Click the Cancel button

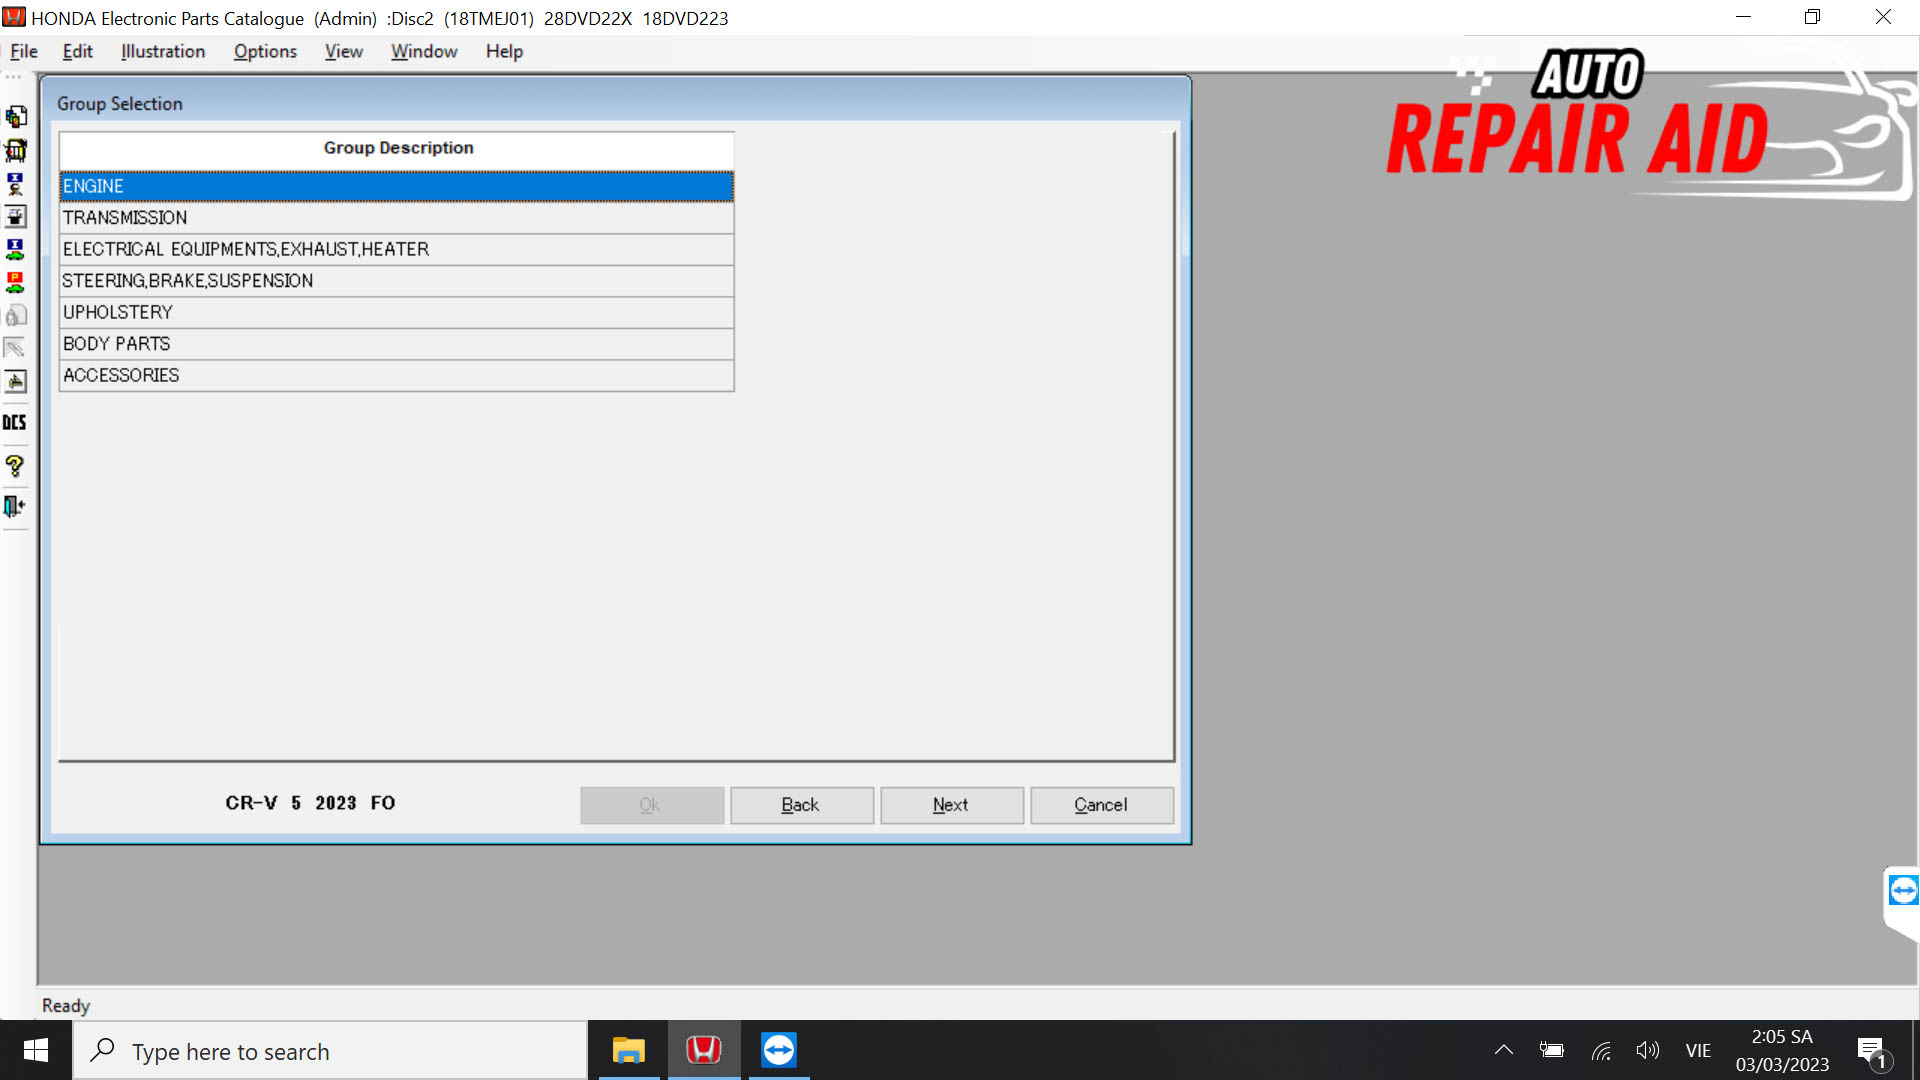(1102, 805)
